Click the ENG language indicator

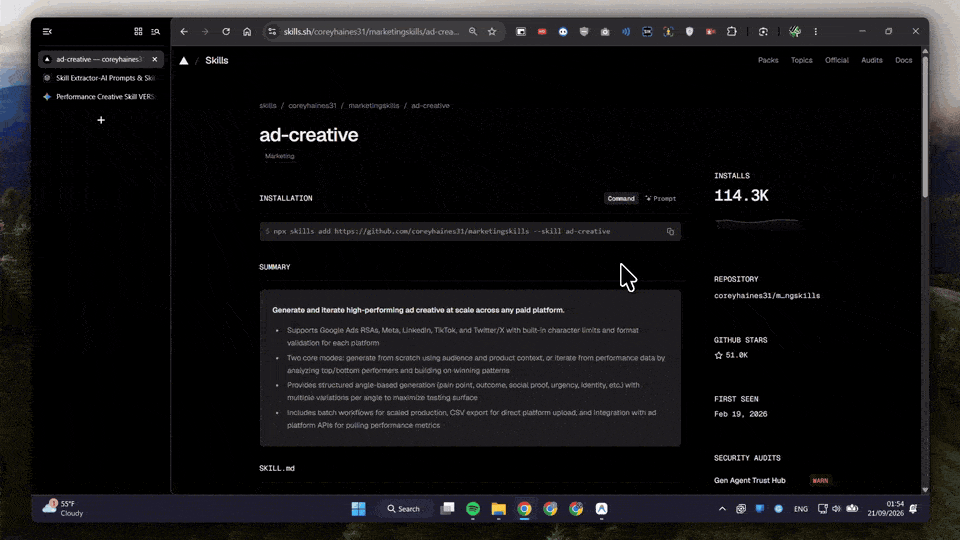(x=800, y=509)
